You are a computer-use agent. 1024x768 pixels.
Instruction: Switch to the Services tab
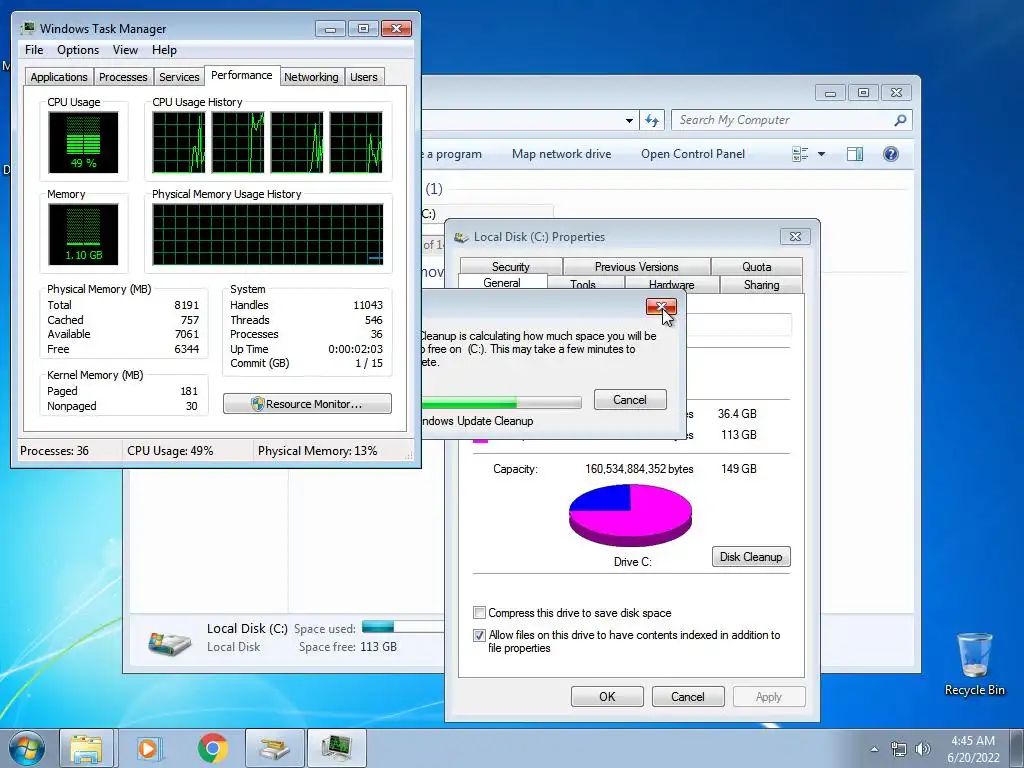(x=179, y=77)
